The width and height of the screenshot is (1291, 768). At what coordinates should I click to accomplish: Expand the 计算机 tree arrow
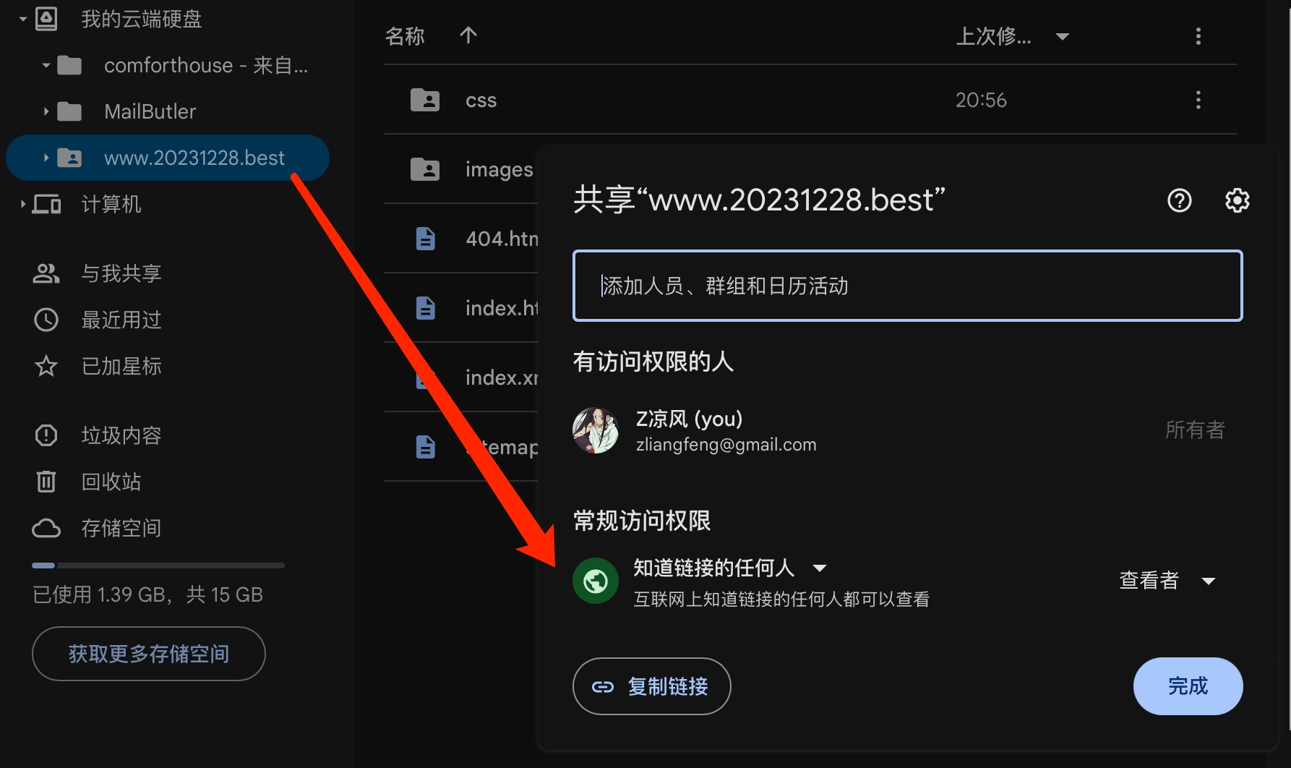coord(22,204)
